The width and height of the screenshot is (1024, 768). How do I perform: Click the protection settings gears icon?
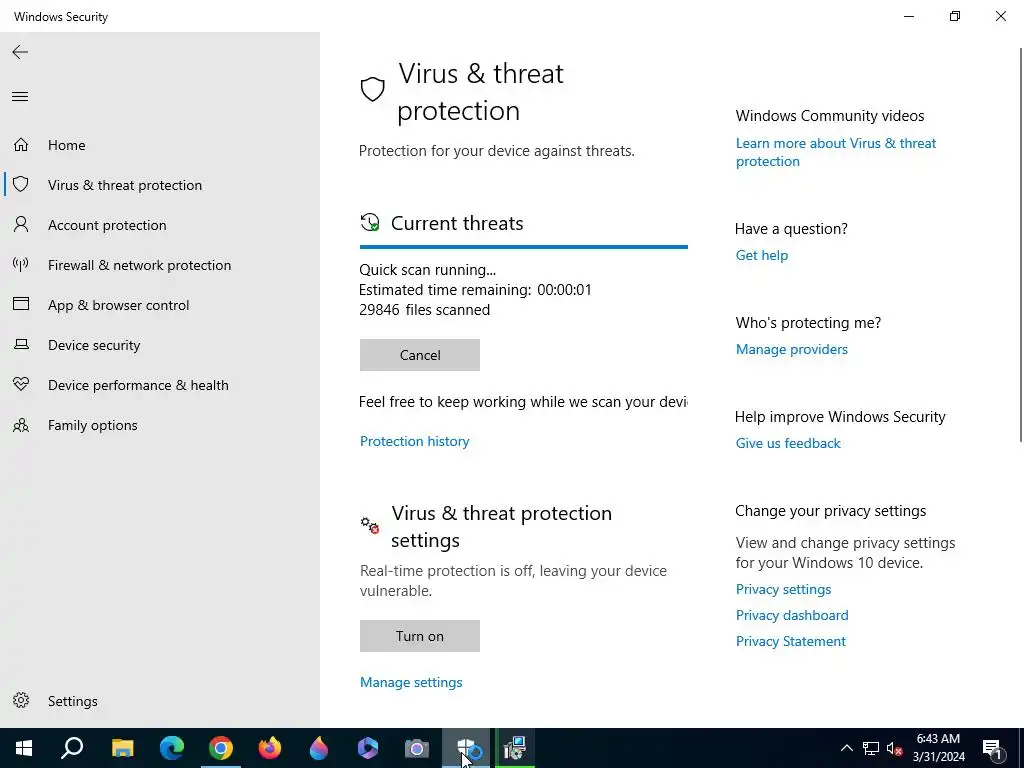370,524
